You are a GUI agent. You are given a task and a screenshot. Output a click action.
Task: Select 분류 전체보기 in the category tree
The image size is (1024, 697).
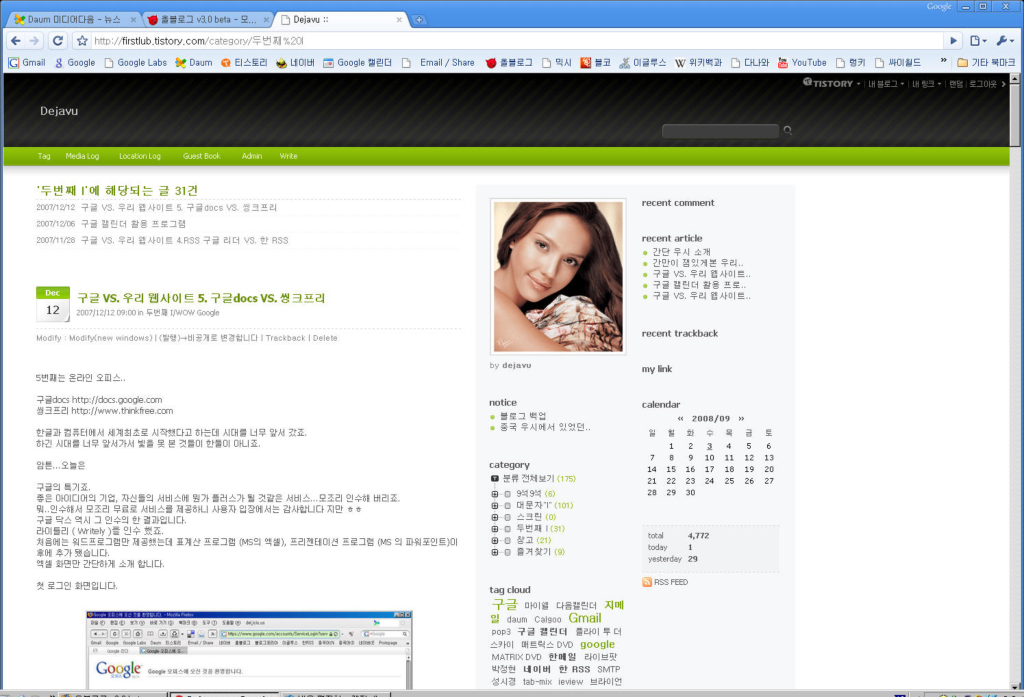[528, 479]
